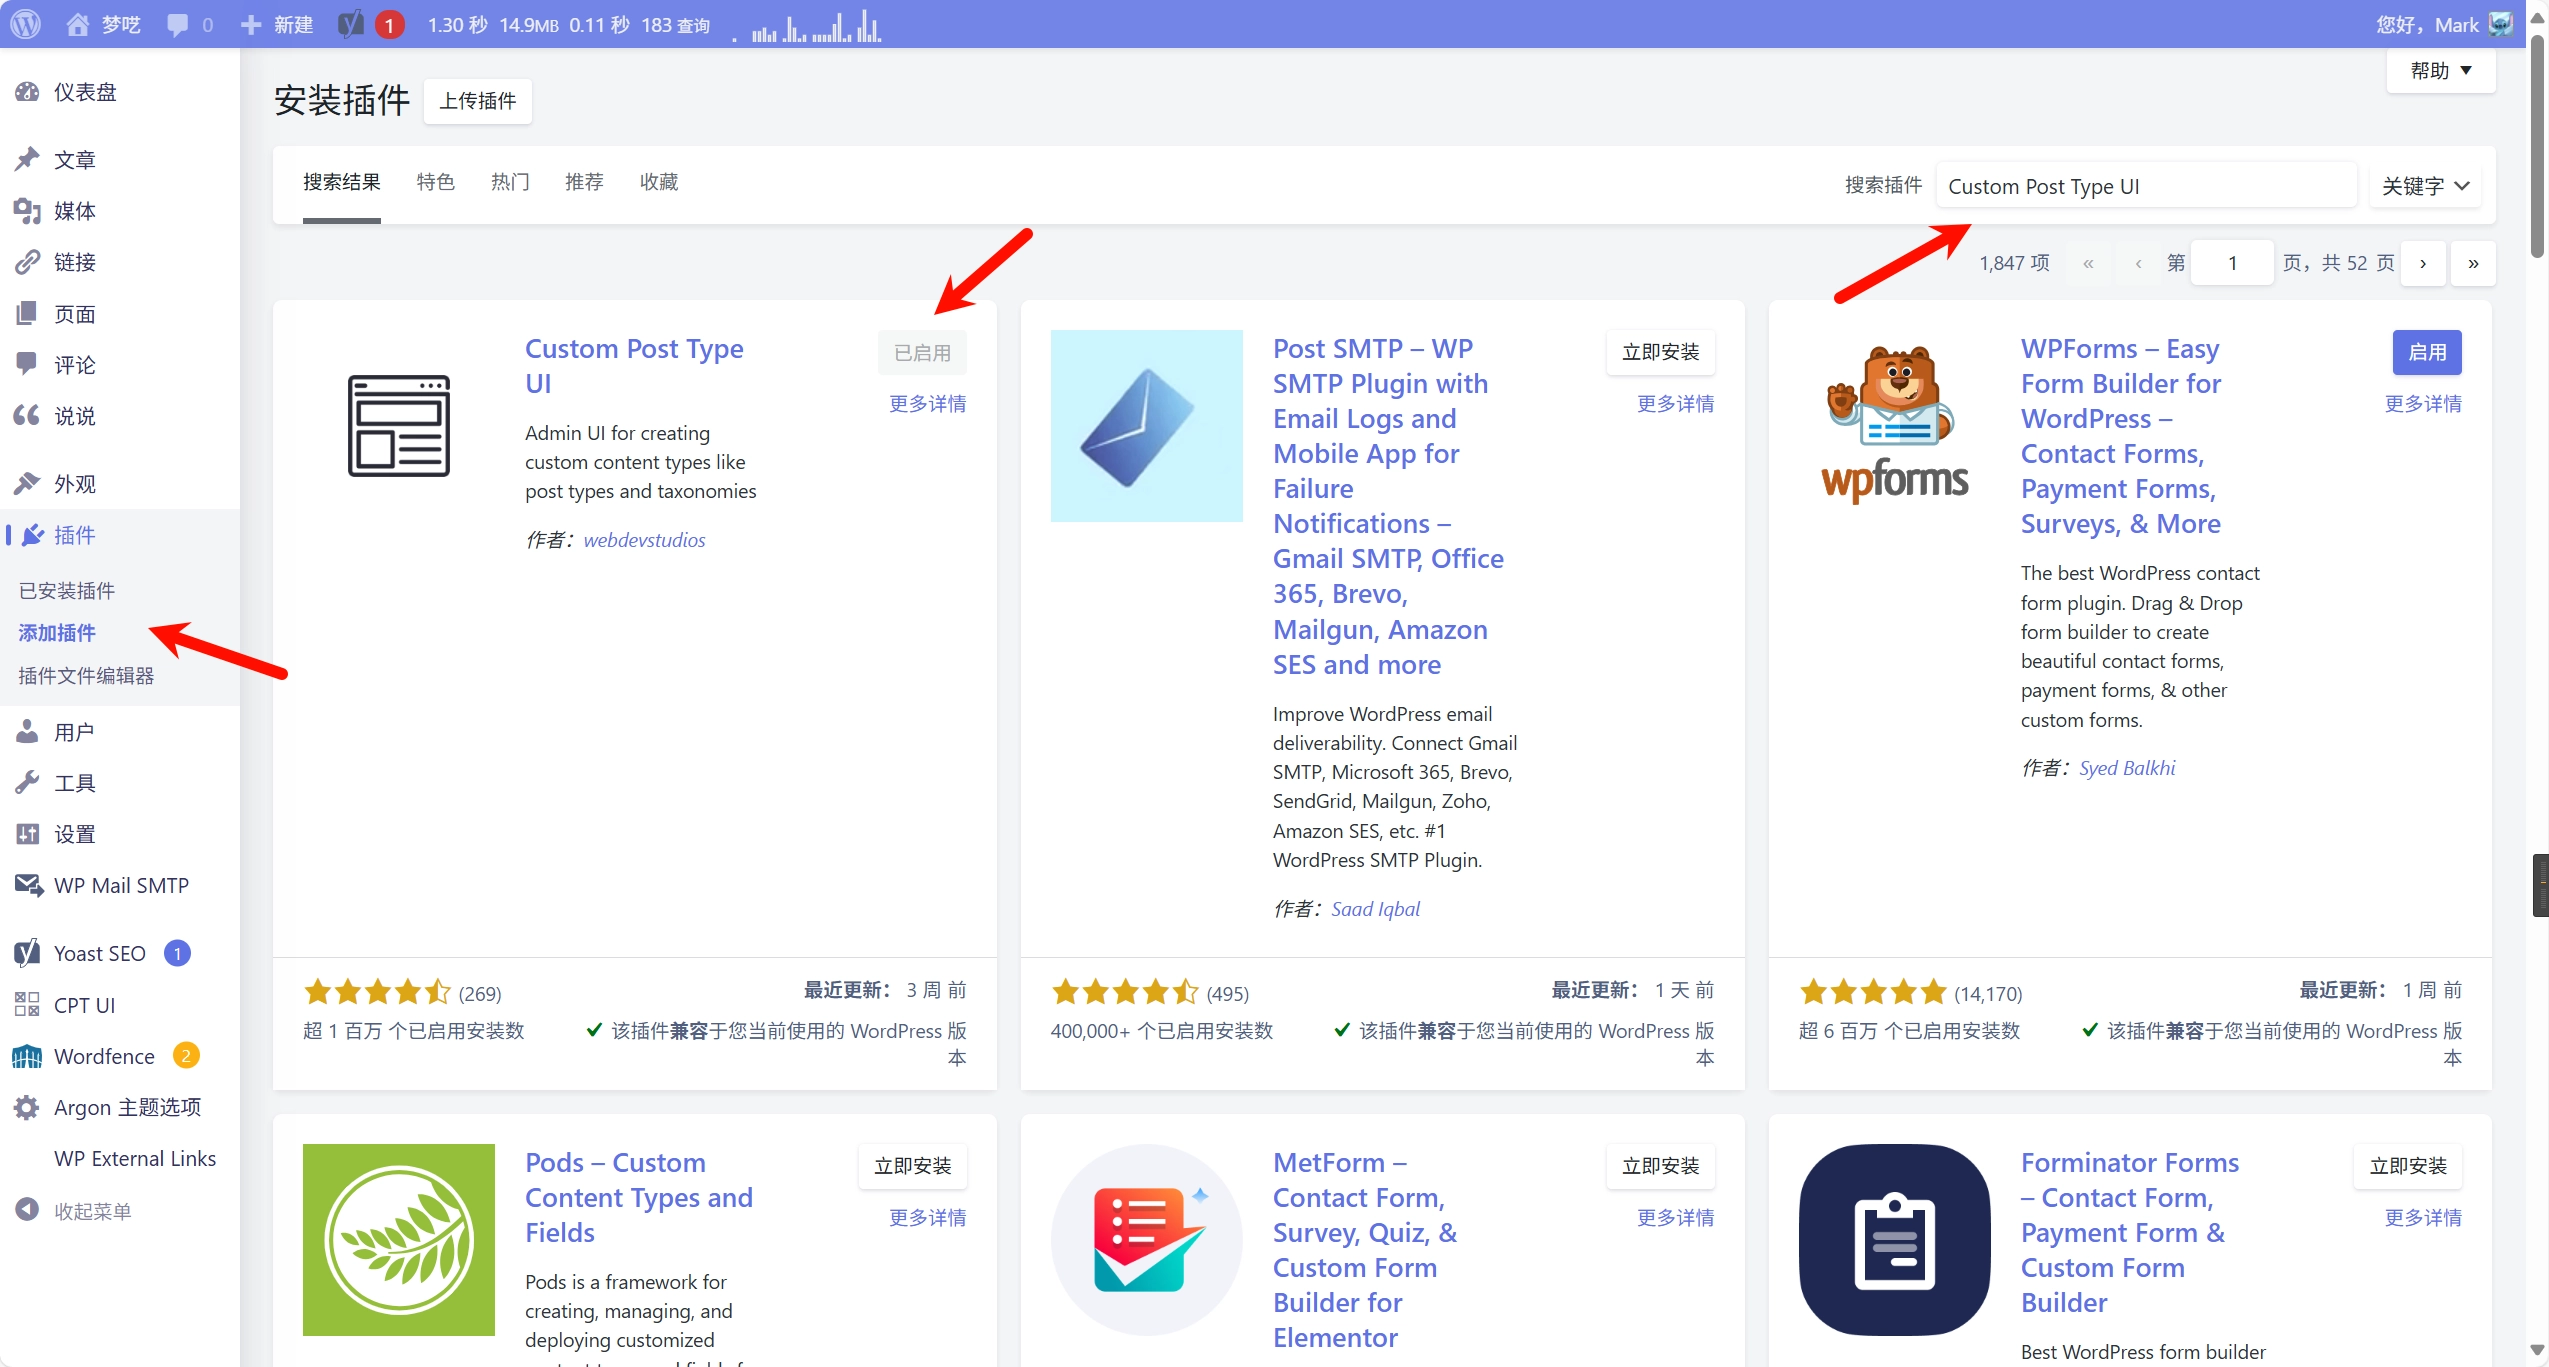Open 插件文件编辑器 submenu item

(x=86, y=676)
